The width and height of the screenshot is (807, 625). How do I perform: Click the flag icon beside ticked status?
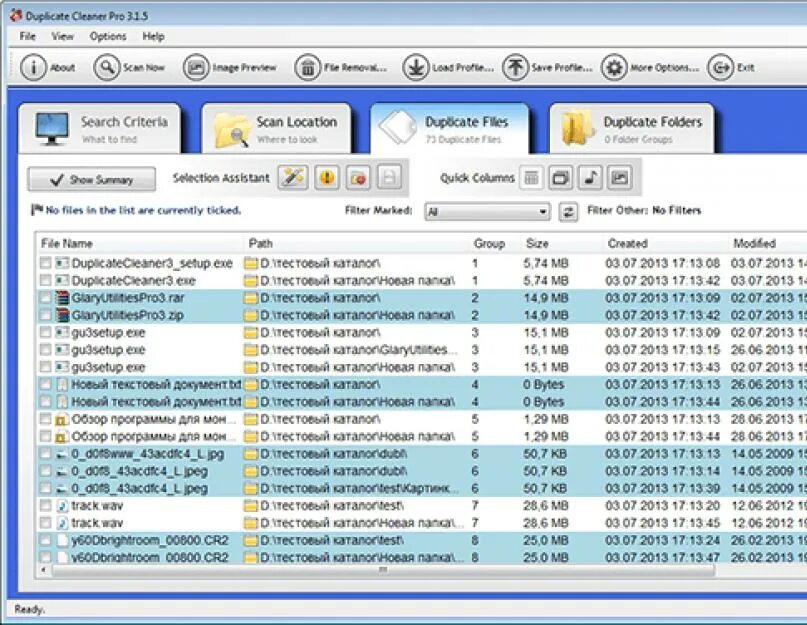pos(37,210)
